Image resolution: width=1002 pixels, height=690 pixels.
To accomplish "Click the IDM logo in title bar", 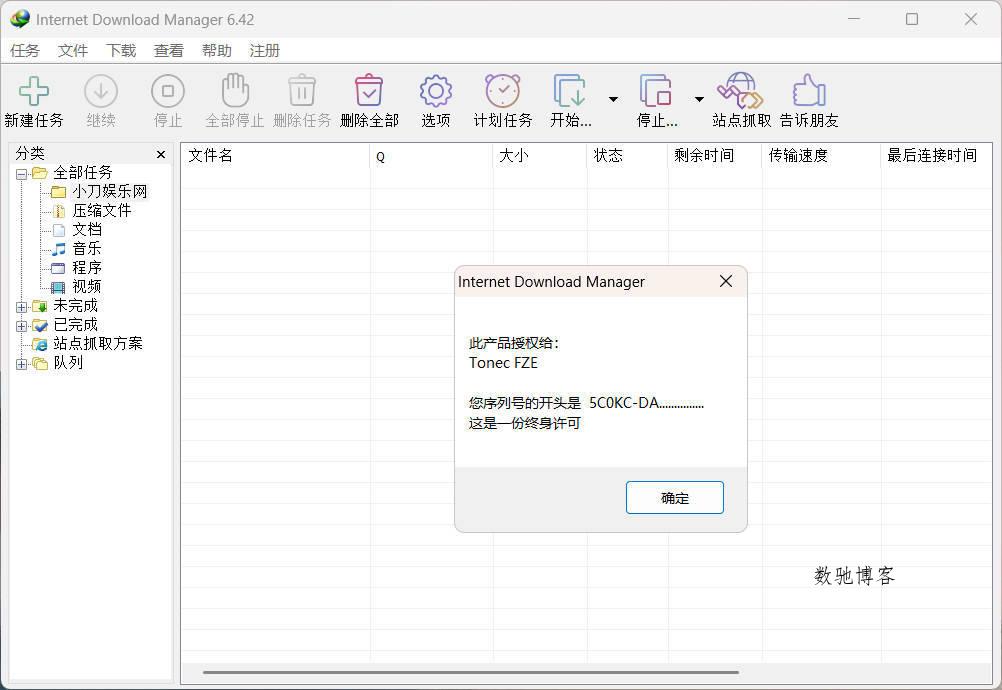I will (20, 19).
